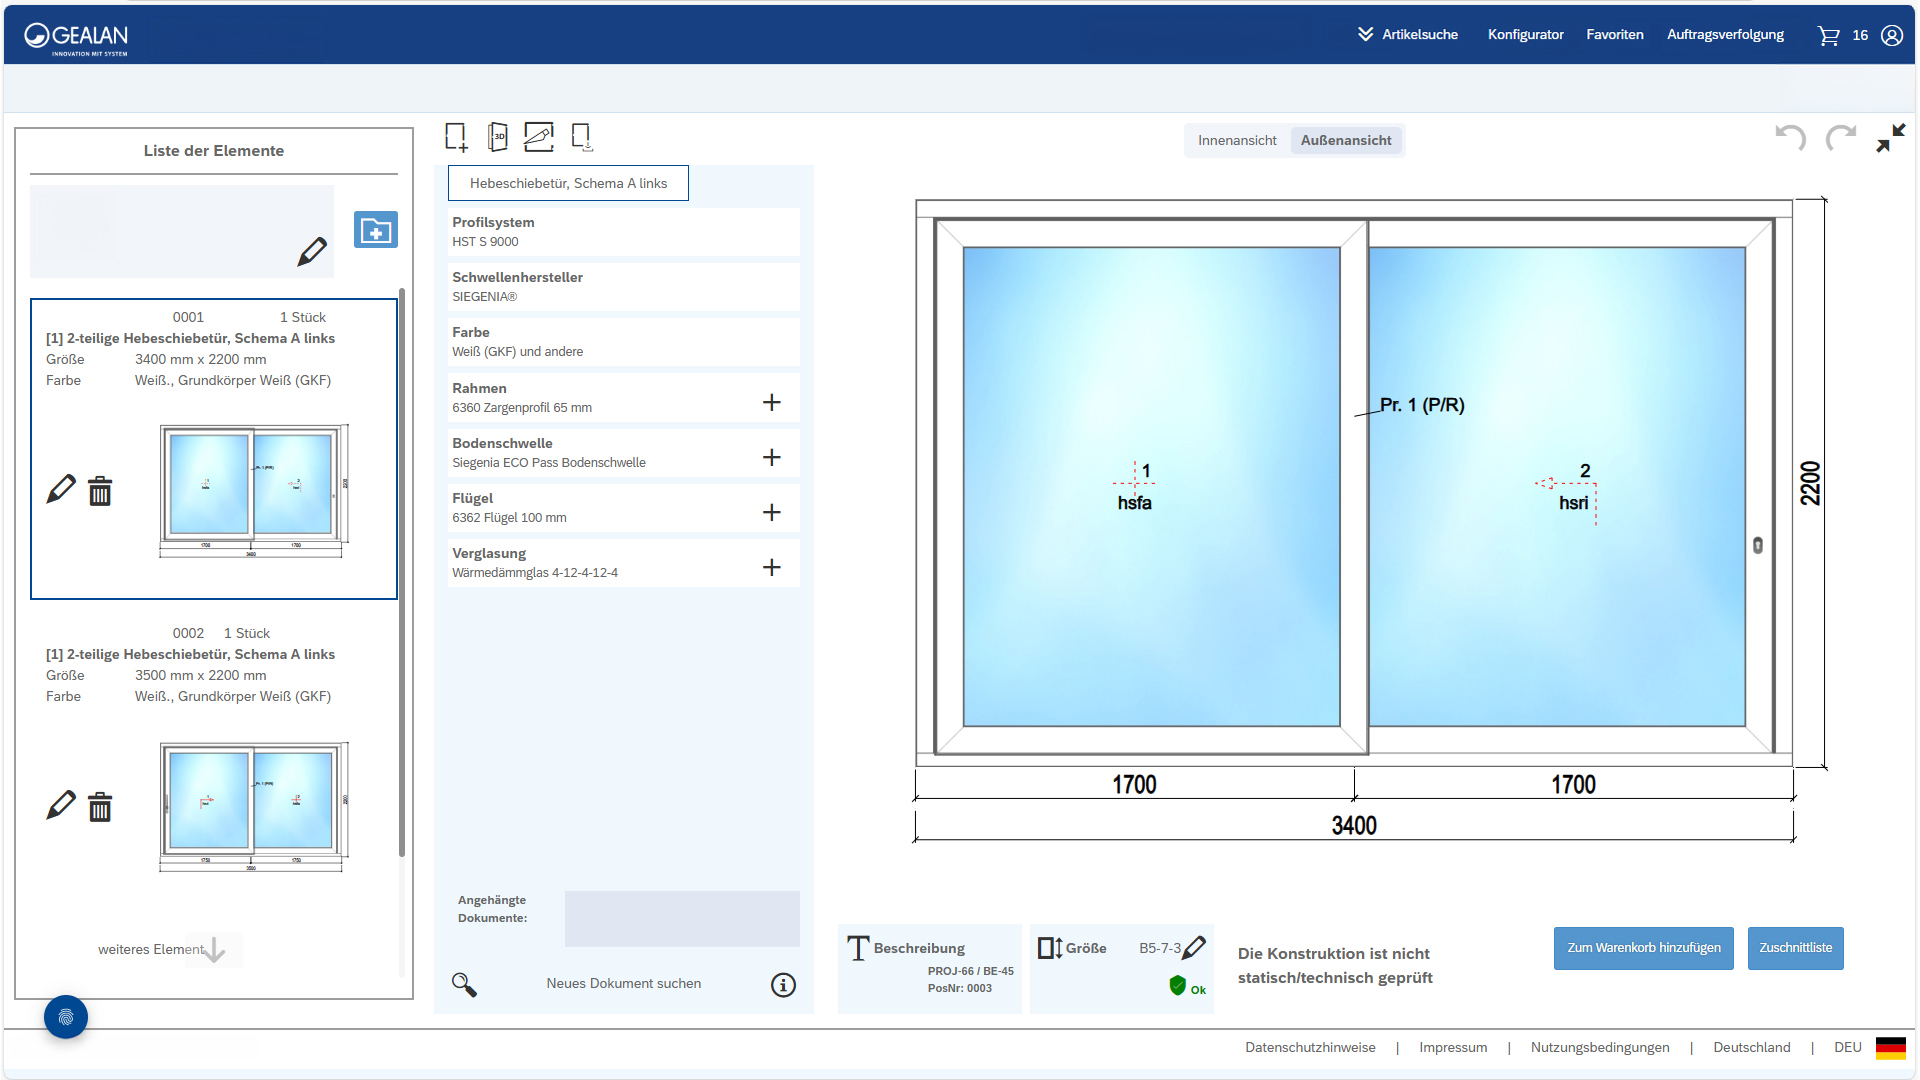
Task: Switch to Innenansicht view
Action: click(1237, 141)
